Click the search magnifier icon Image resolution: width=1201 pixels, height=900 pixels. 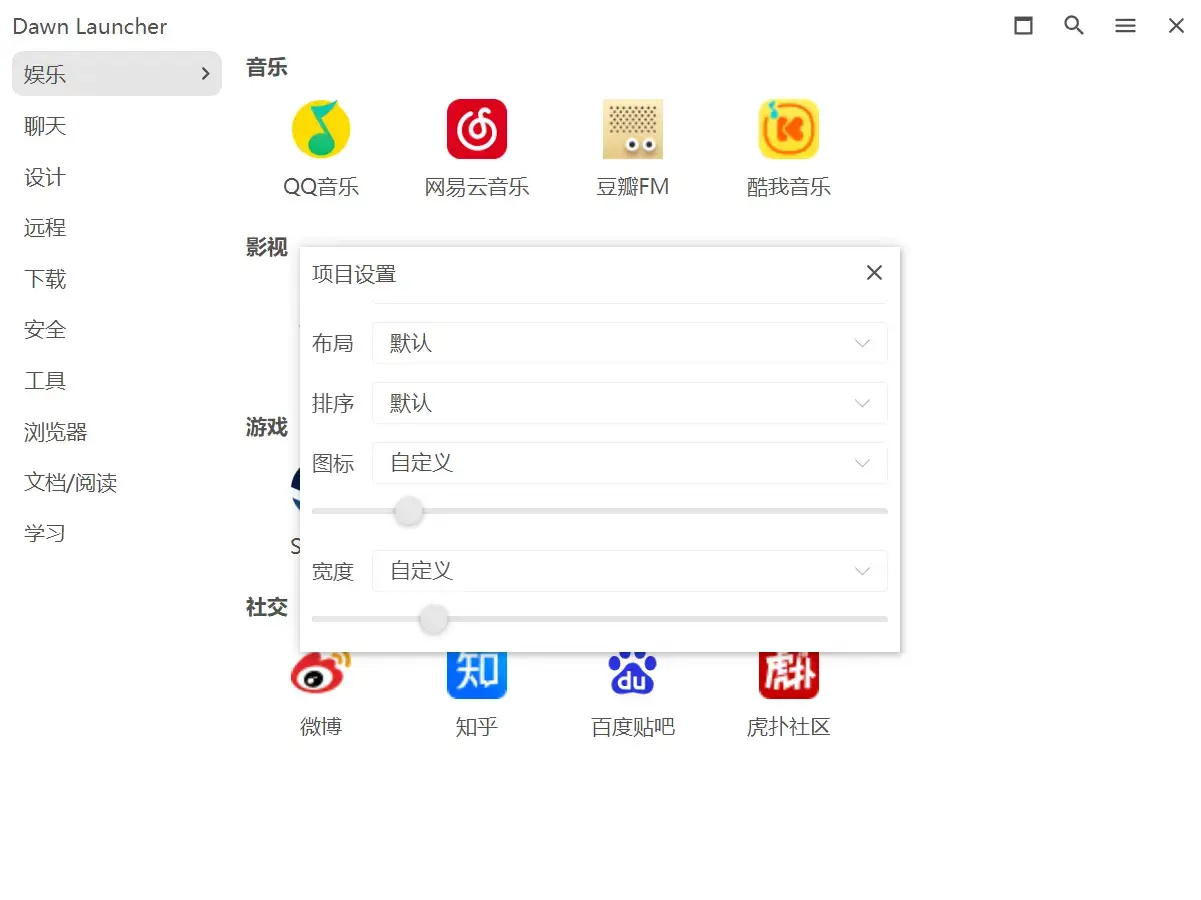[x=1074, y=26]
